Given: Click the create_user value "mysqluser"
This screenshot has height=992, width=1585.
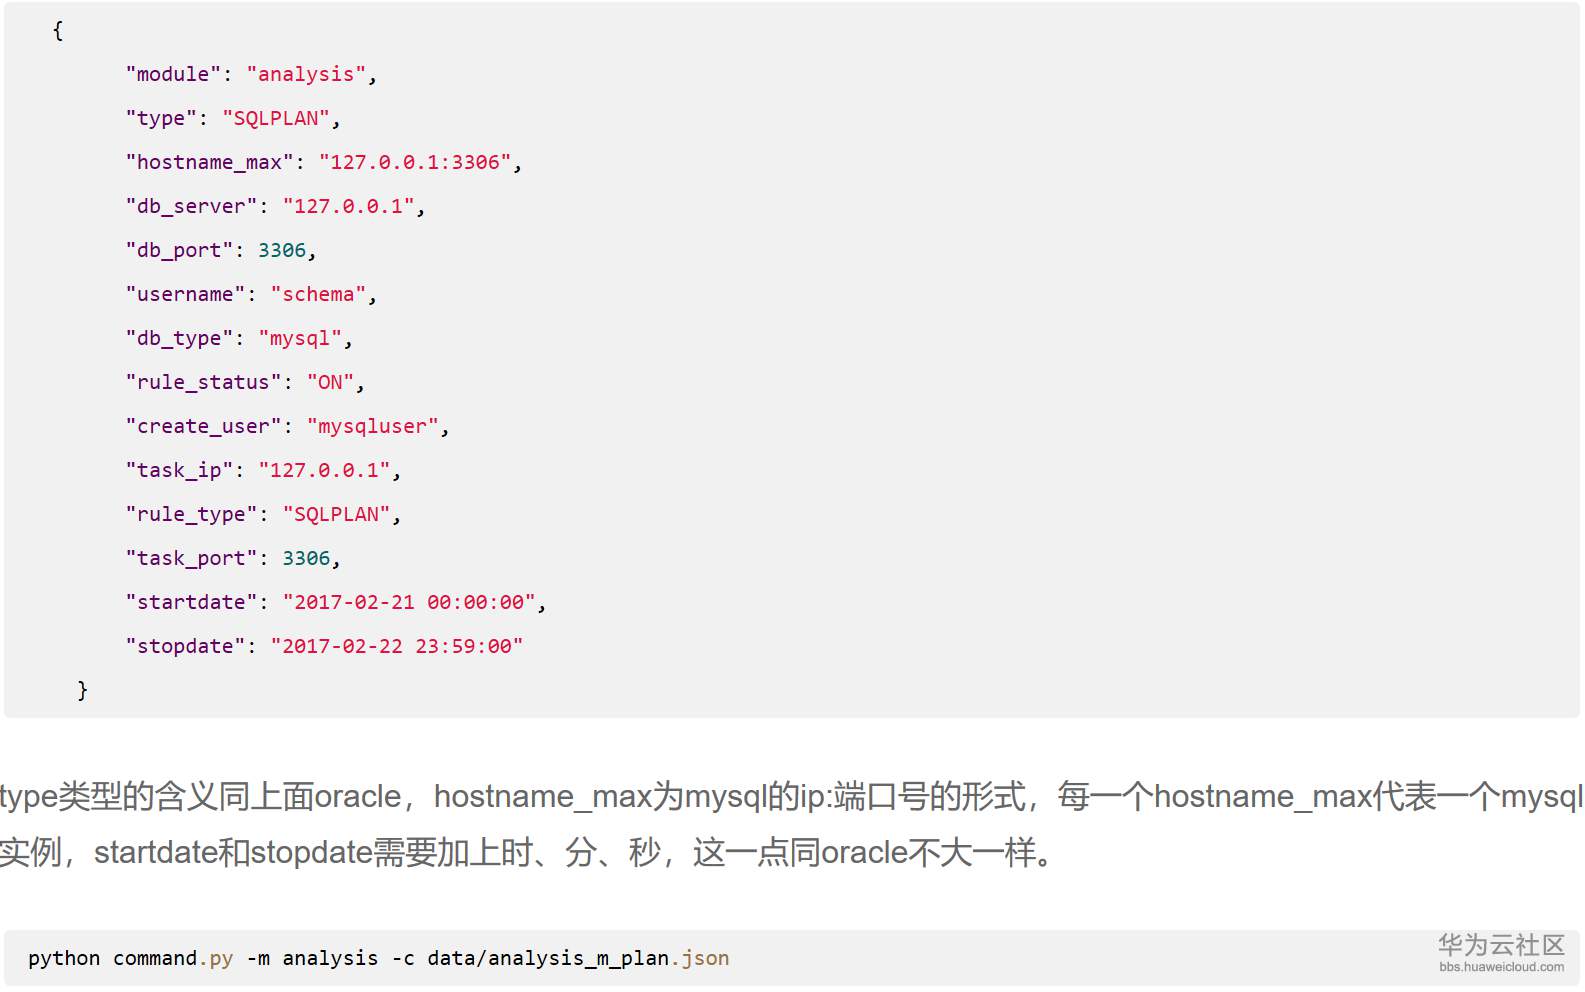Looking at the screenshot, I should coord(372,426).
